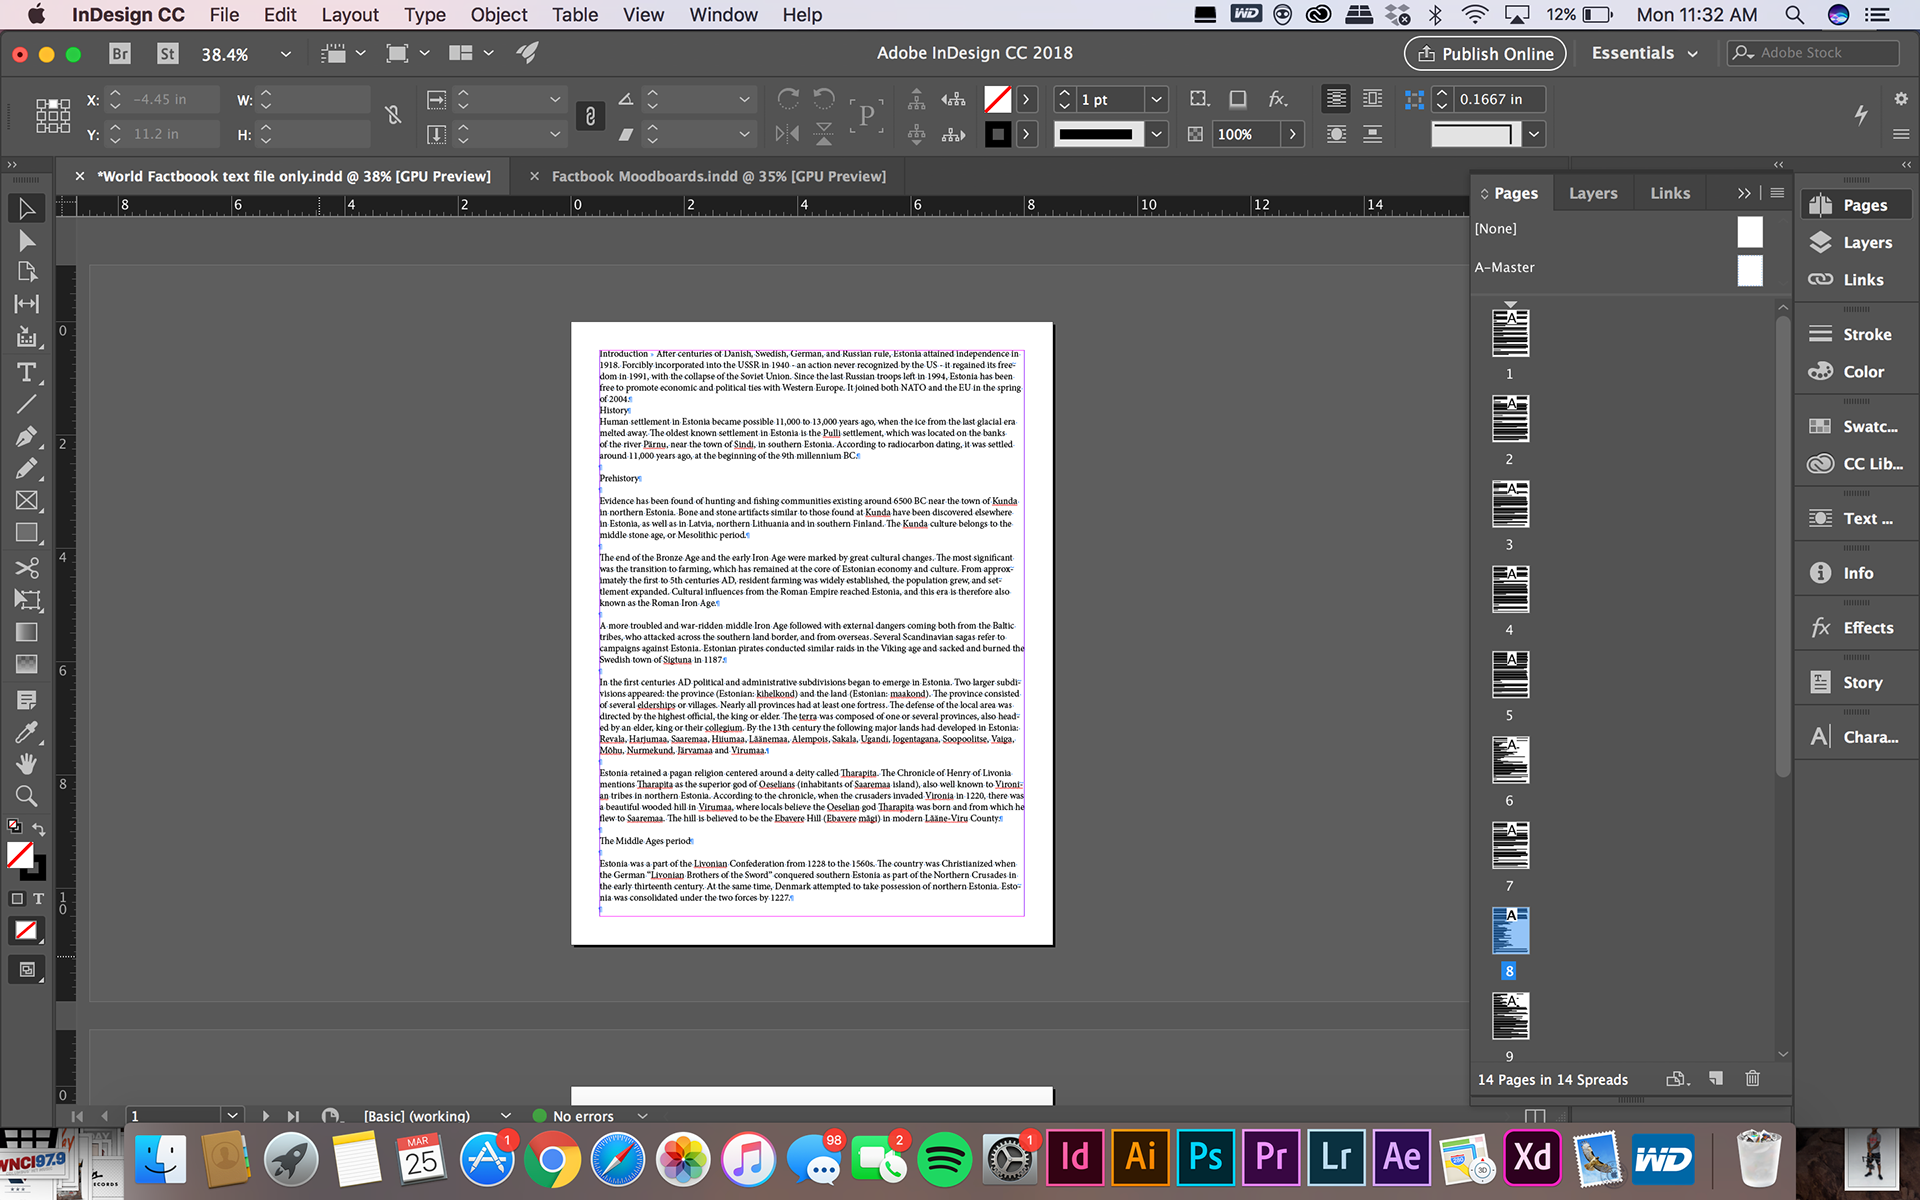Select the Rectangle tool
This screenshot has width=1920, height=1200.
27,533
